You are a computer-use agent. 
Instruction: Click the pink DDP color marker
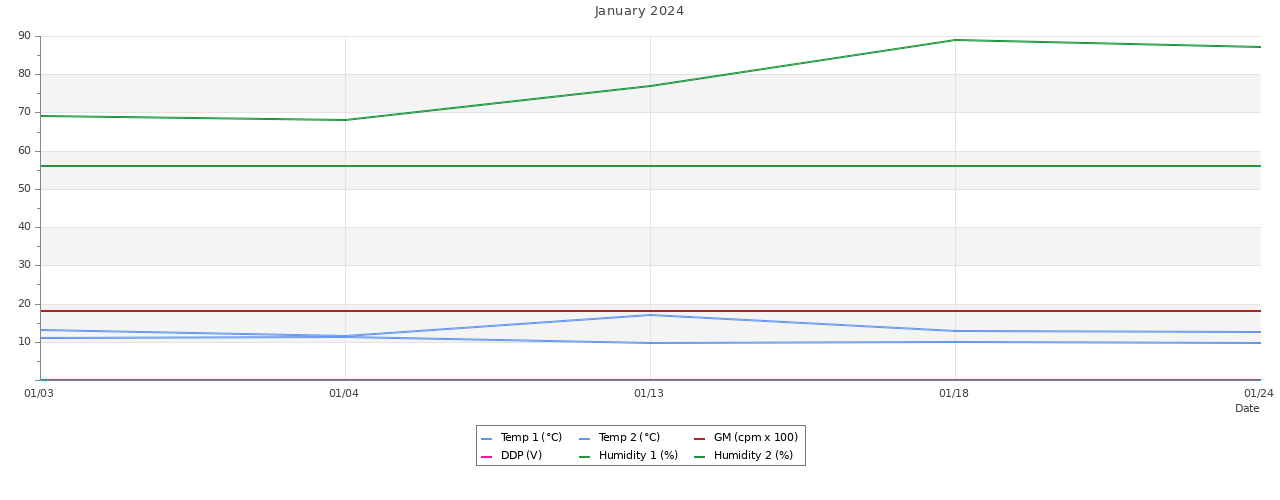click(487, 457)
